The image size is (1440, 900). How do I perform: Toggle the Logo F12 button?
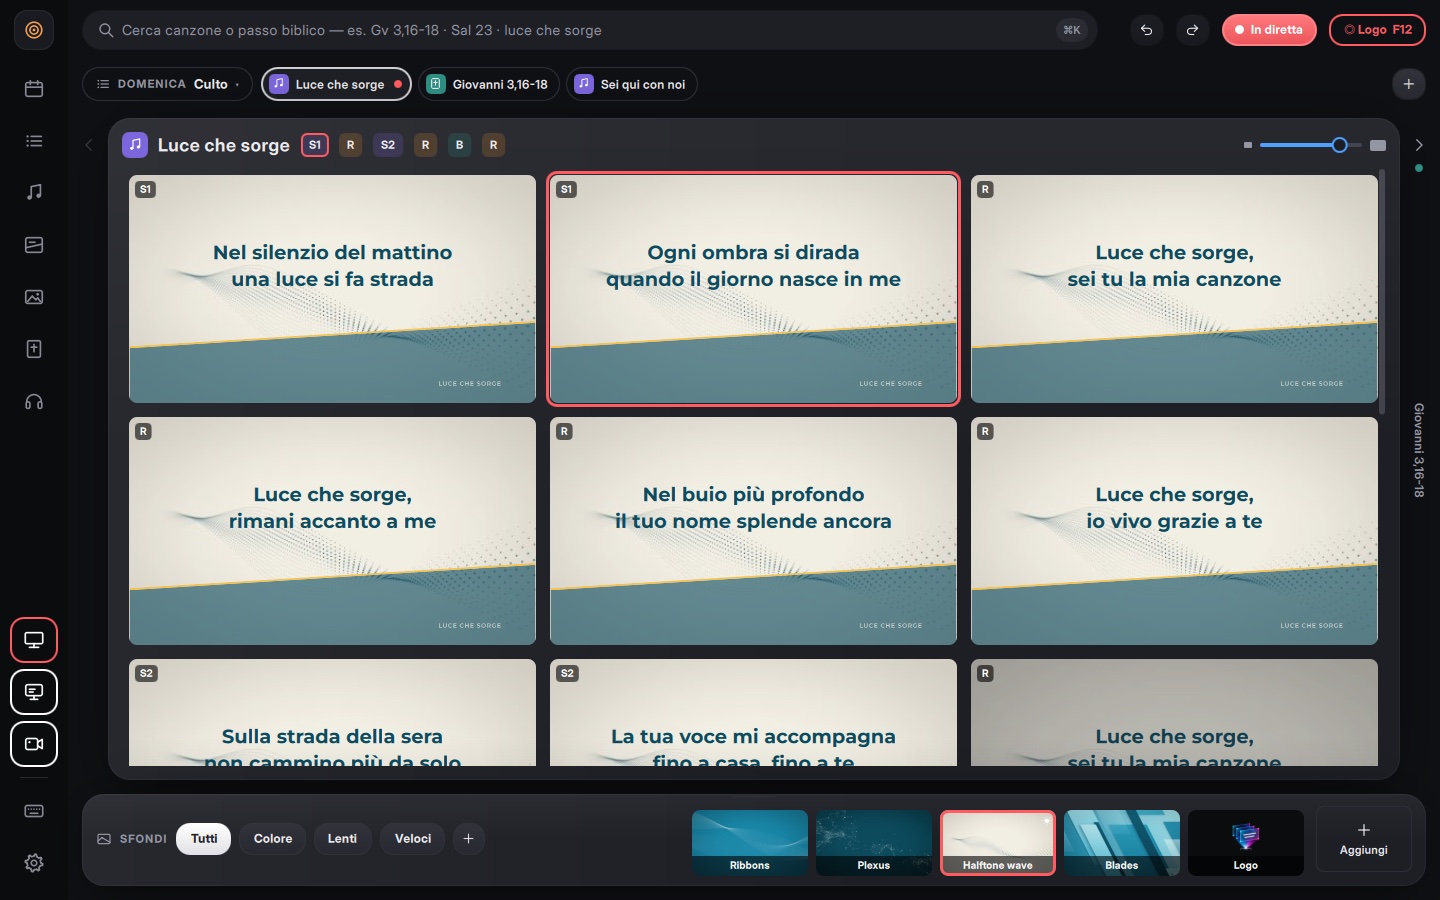[1377, 30]
